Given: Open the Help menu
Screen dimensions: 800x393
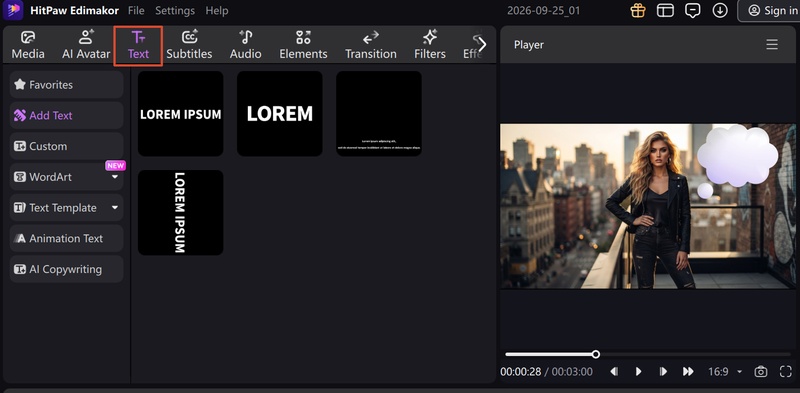Looking at the screenshot, I should [x=217, y=11].
